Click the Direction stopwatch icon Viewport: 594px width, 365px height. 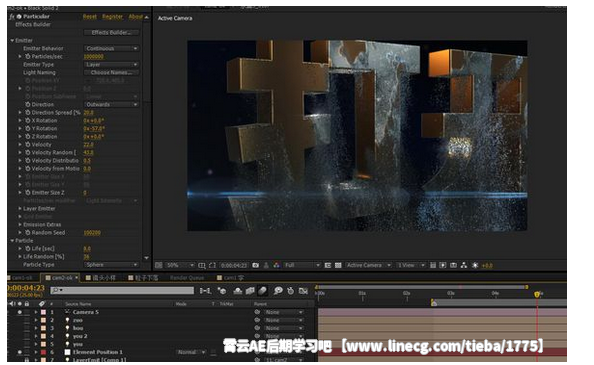[28, 105]
